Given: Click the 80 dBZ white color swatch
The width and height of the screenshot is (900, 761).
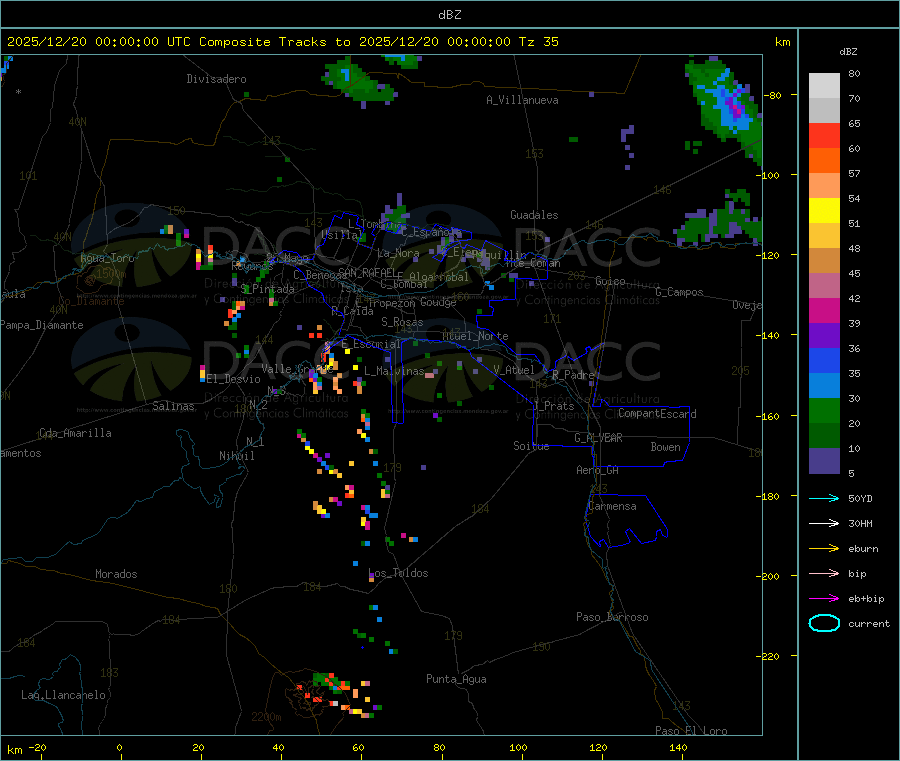Looking at the screenshot, I should [x=824, y=86].
